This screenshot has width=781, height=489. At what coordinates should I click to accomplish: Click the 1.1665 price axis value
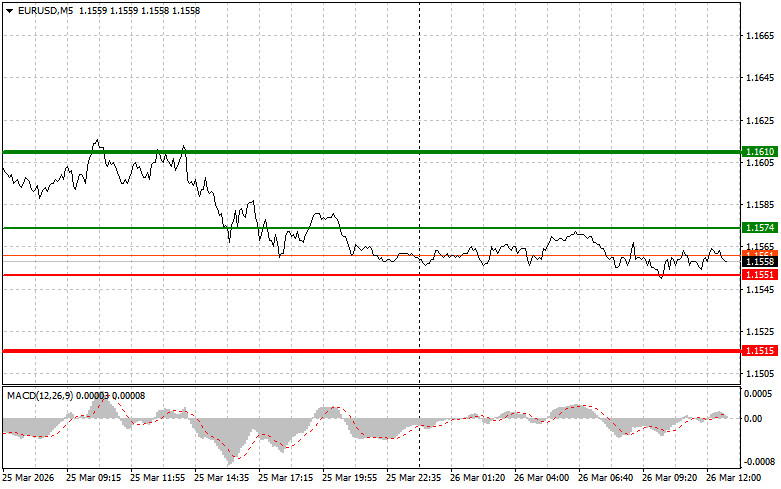click(x=760, y=36)
